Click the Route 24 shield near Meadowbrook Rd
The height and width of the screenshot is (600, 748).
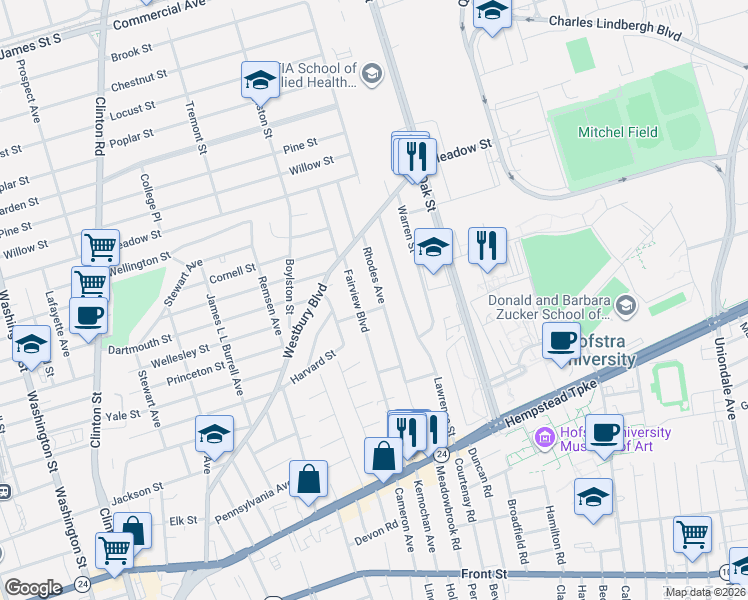[442, 454]
